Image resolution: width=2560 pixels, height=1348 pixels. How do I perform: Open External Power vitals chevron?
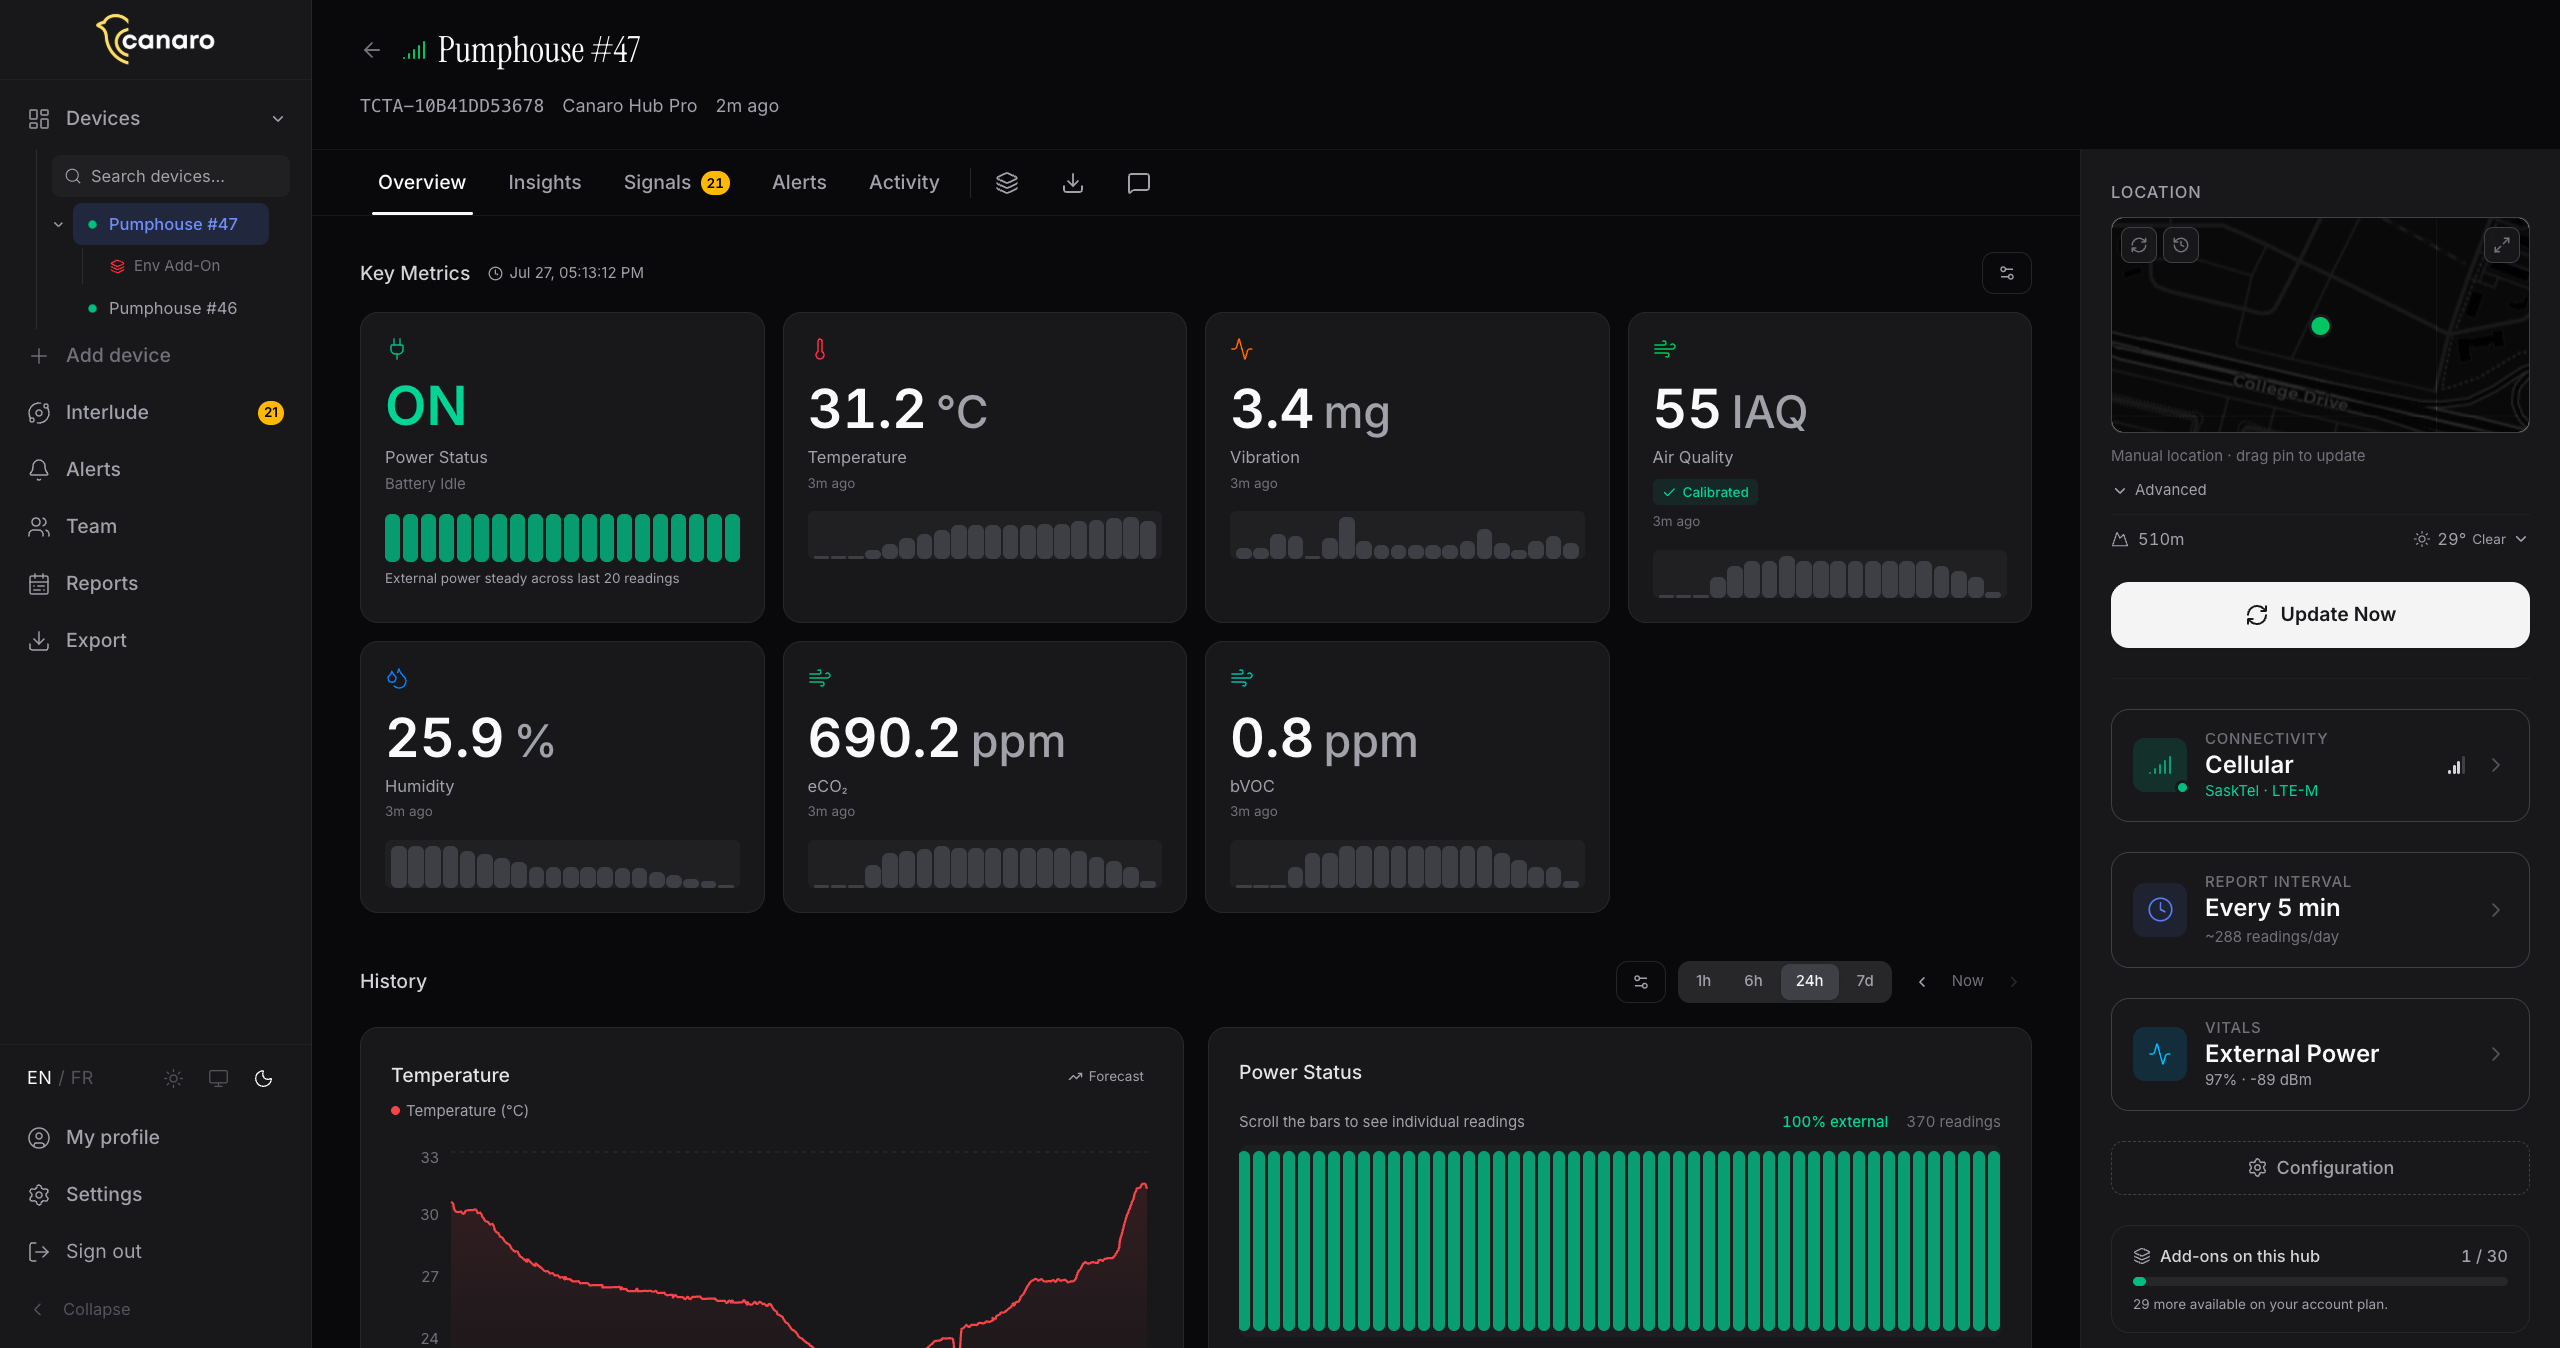pyautogui.click(x=2496, y=1054)
